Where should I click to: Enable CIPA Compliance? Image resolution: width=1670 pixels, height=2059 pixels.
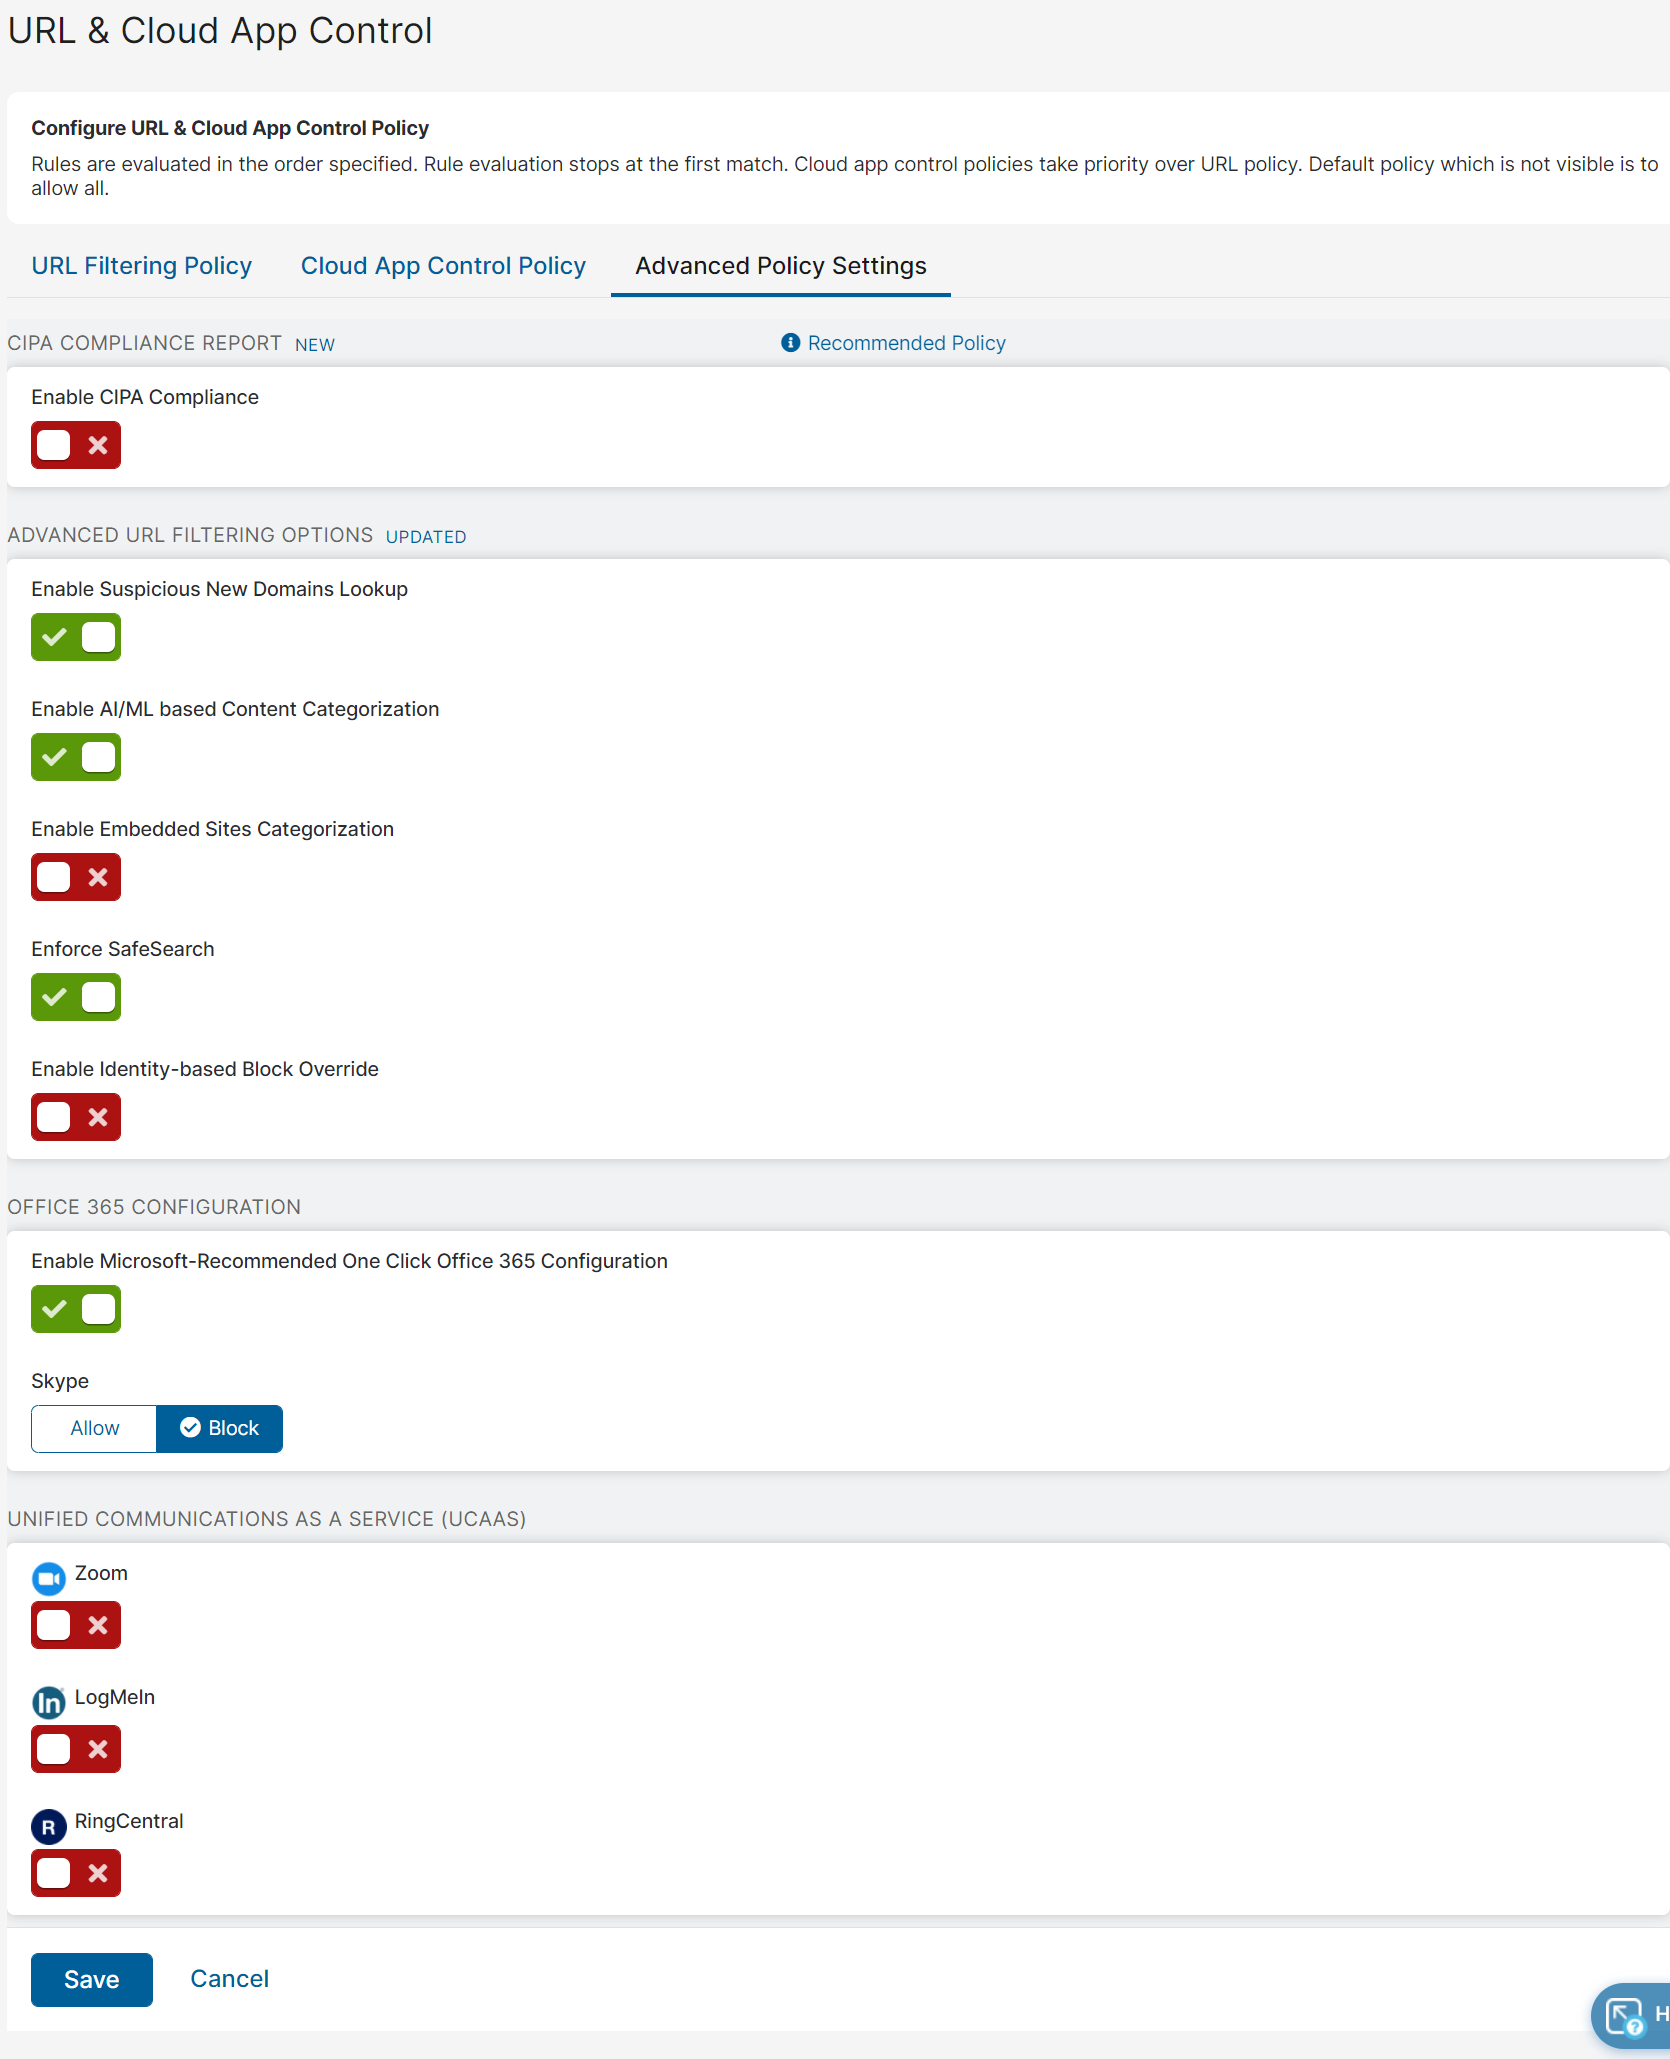(x=75, y=445)
